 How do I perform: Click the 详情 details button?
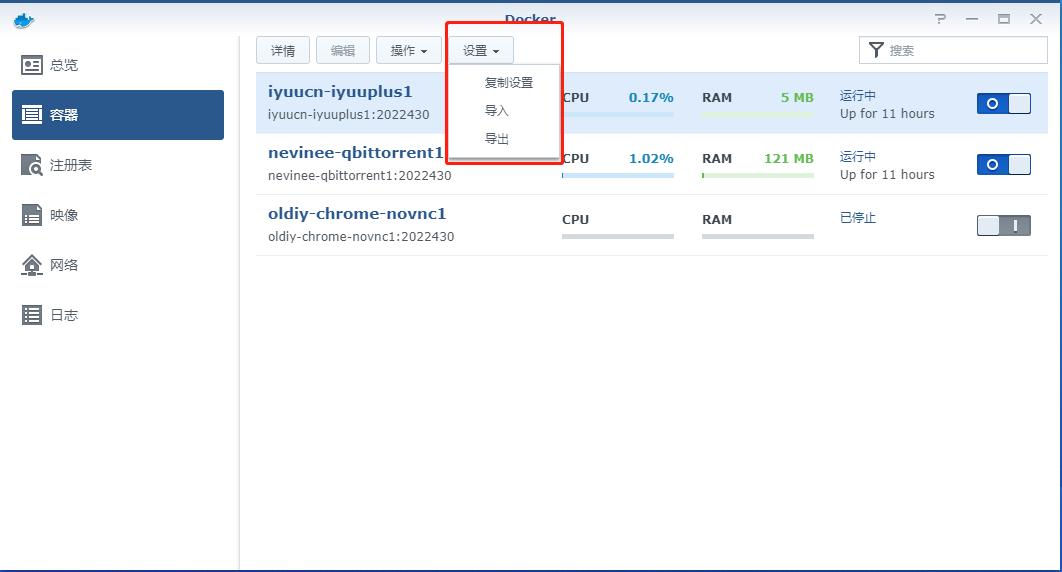[282, 50]
